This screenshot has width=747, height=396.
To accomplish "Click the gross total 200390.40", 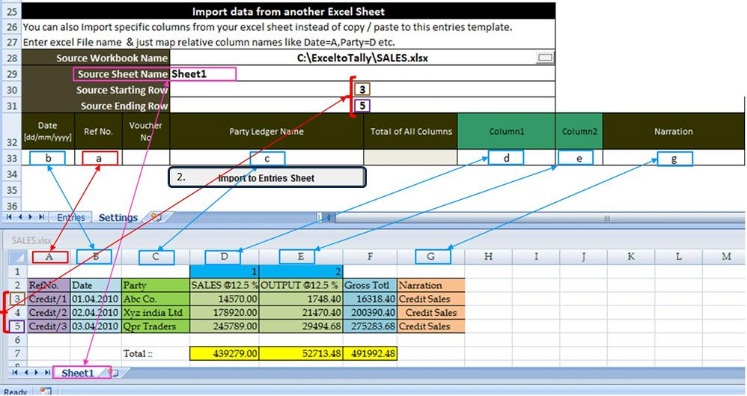I will click(x=370, y=313).
